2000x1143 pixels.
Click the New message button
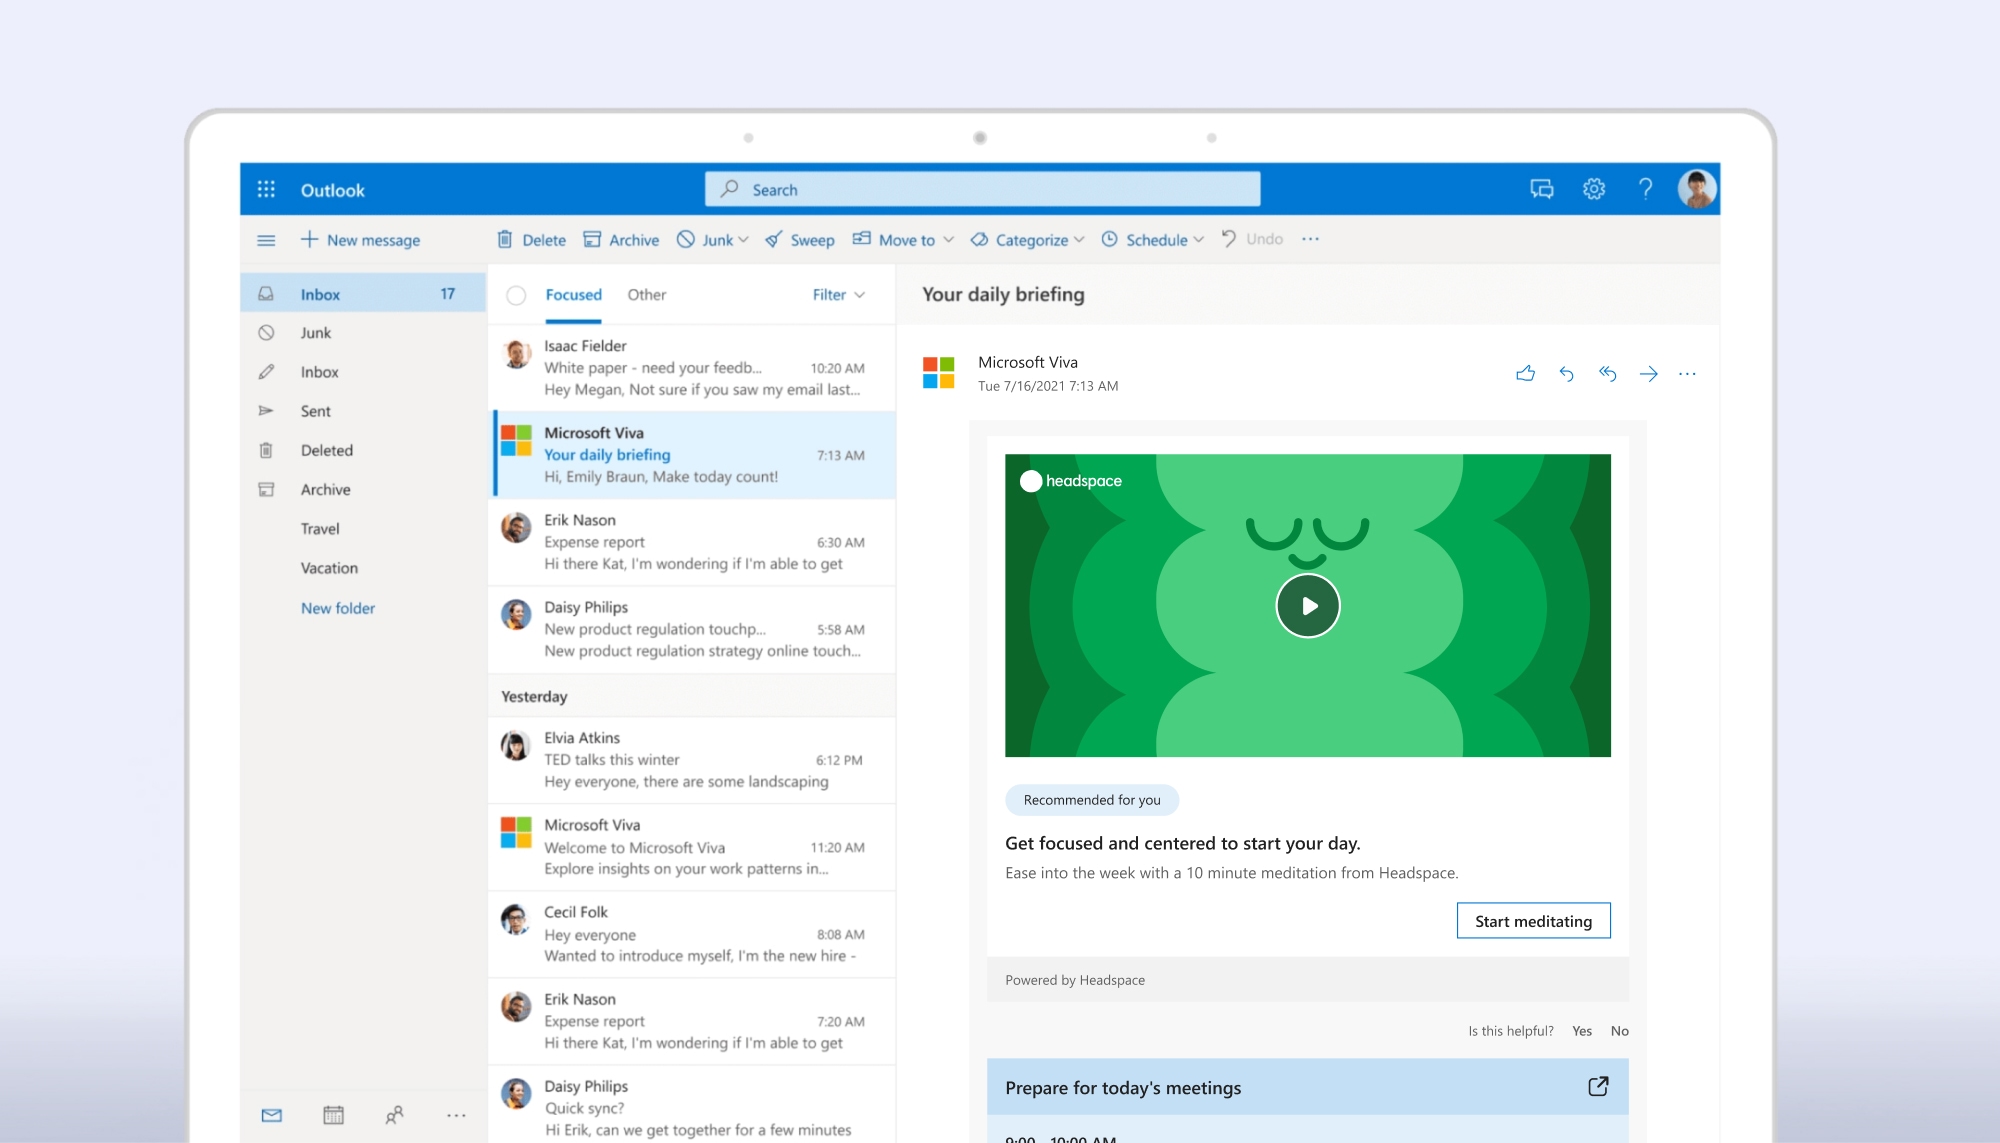(x=361, y=240)
